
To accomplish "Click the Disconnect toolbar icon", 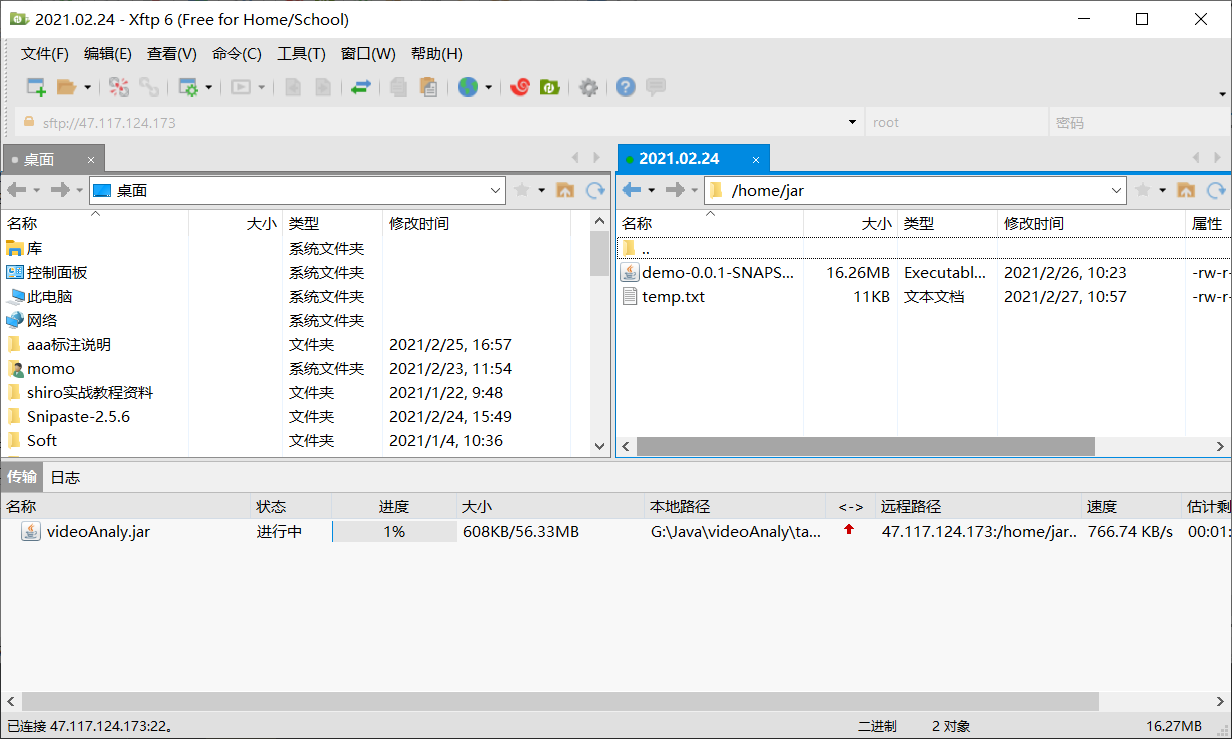I will (x=119, y=87).
